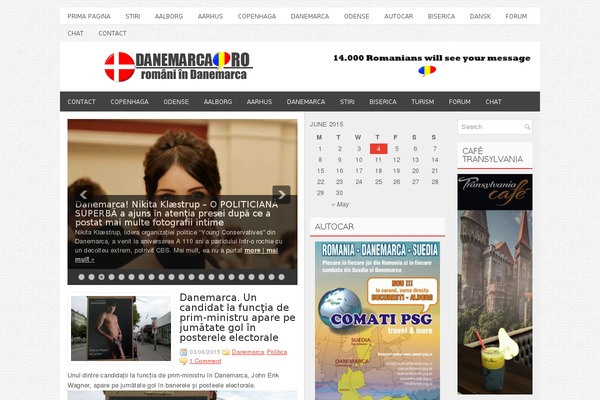Select AALBORG in the dark navigation bar

218,102
